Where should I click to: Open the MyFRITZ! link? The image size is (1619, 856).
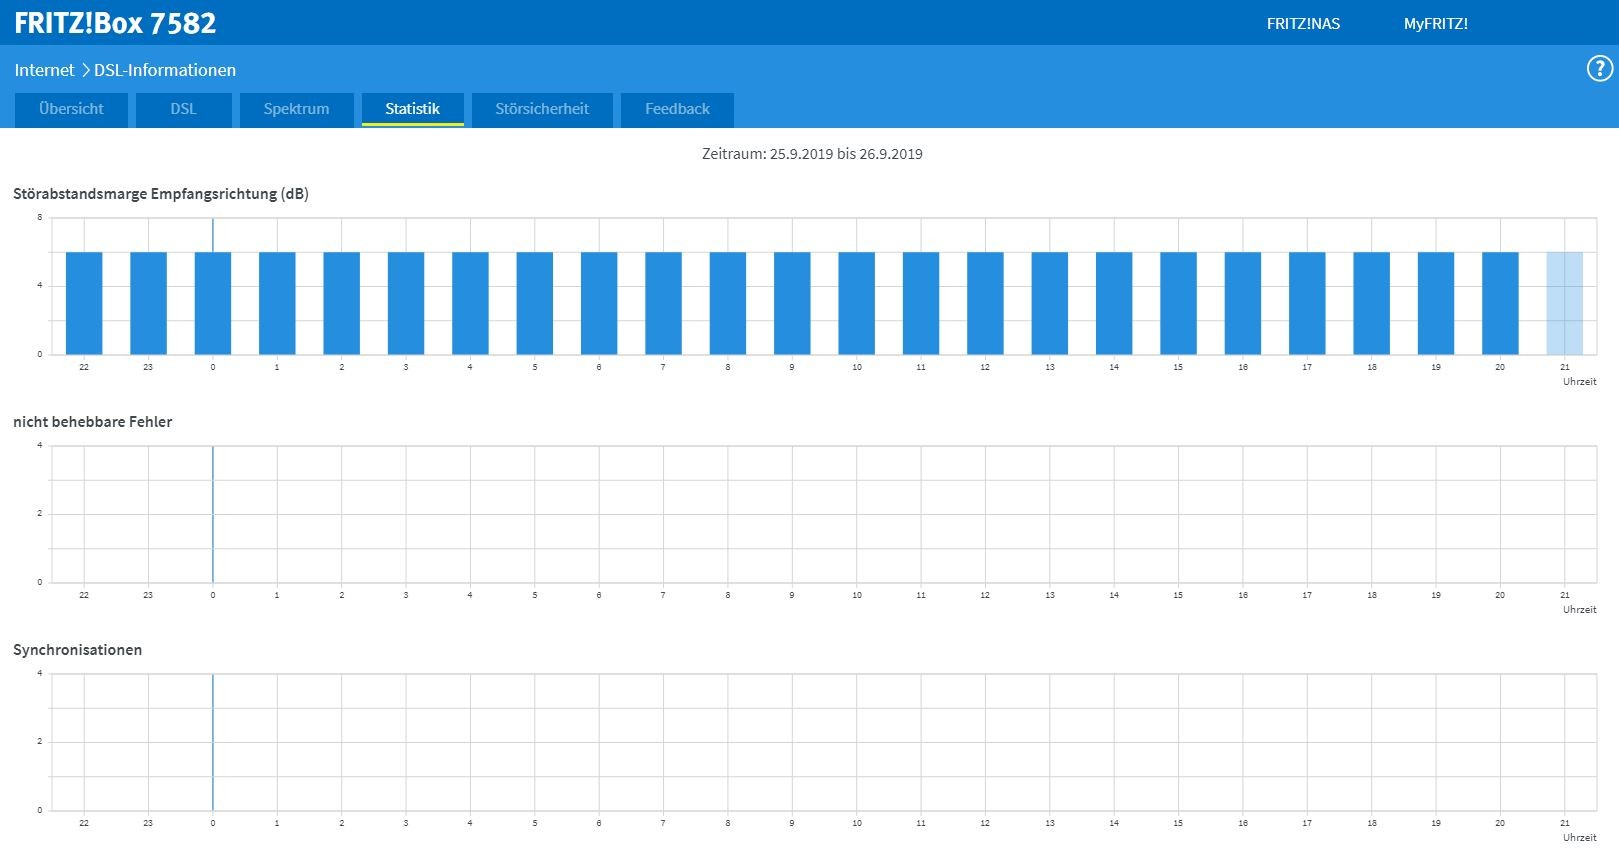pyautogui.click(x=1435, y=24)
